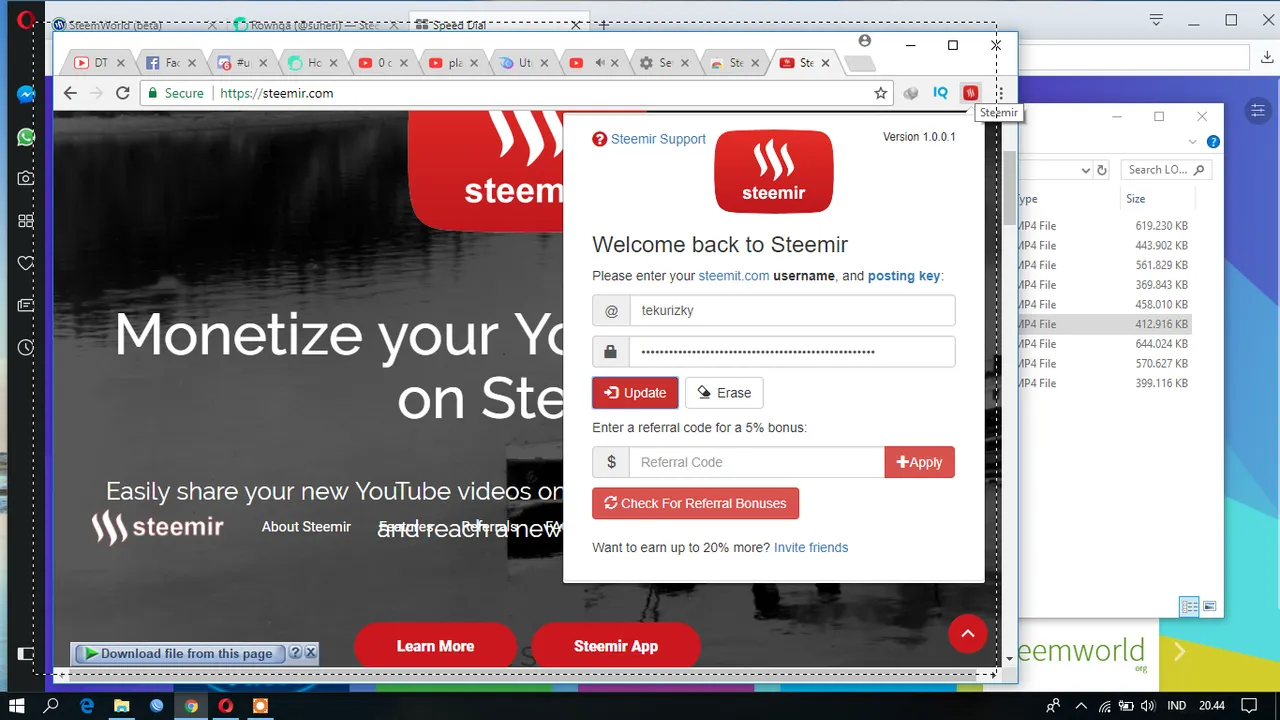Image resolution: width=1280 pixels, height=720 pixels.
Task: Click the red scroll-to-top arrow button
Action: tap(967, 633)
